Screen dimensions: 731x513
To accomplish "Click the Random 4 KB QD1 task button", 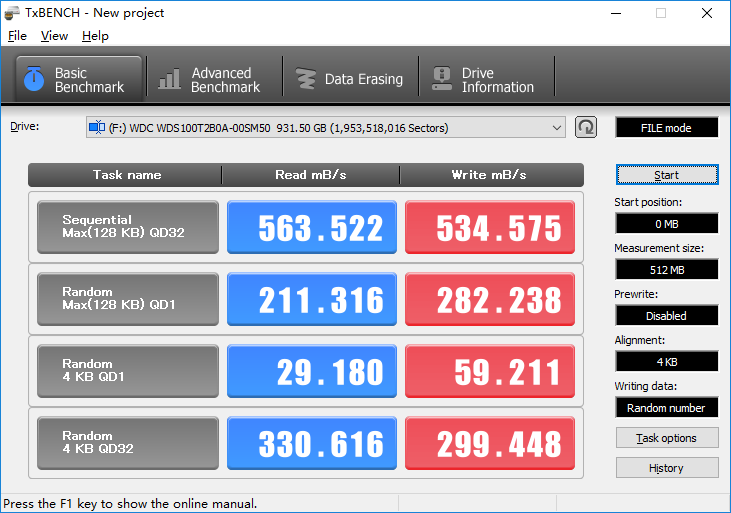I will (127, 371).
